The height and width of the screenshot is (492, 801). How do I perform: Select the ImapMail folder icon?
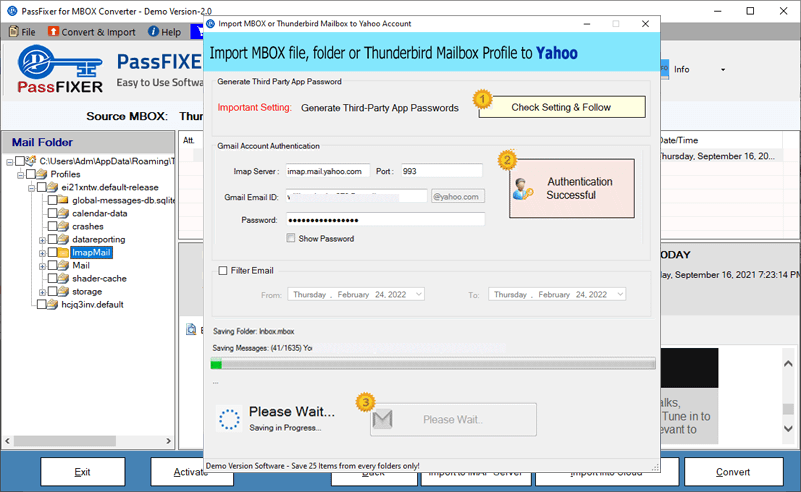[63, 252]
